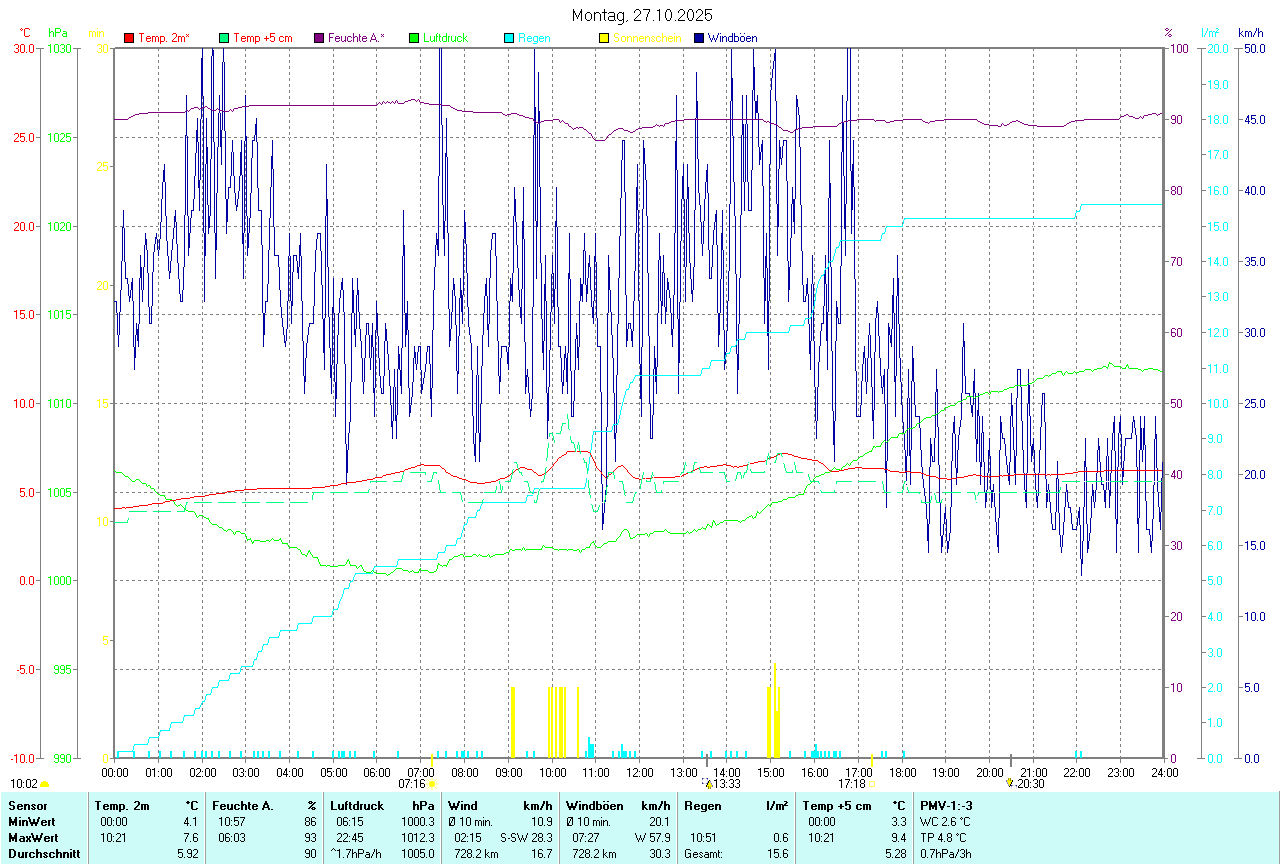
Task: Click the 12:00 time axis label
Action: click(640, 772)
